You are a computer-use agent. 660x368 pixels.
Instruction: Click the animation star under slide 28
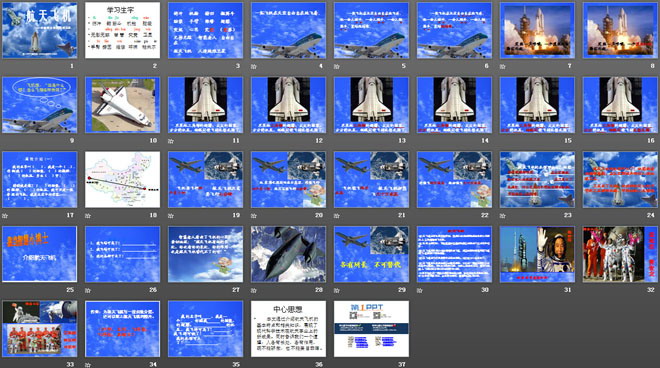click(x=254, y=291)
